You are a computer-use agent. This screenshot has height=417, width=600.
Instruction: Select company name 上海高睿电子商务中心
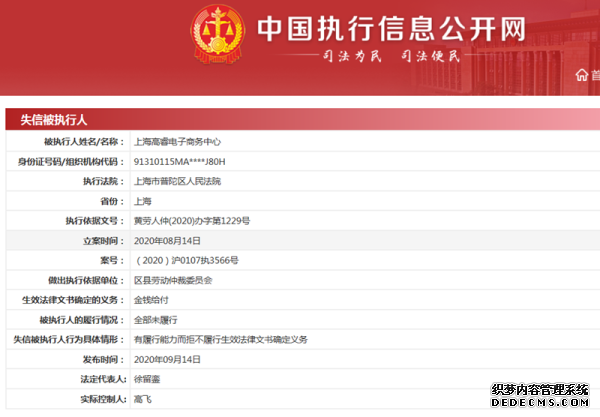[177, 142]
